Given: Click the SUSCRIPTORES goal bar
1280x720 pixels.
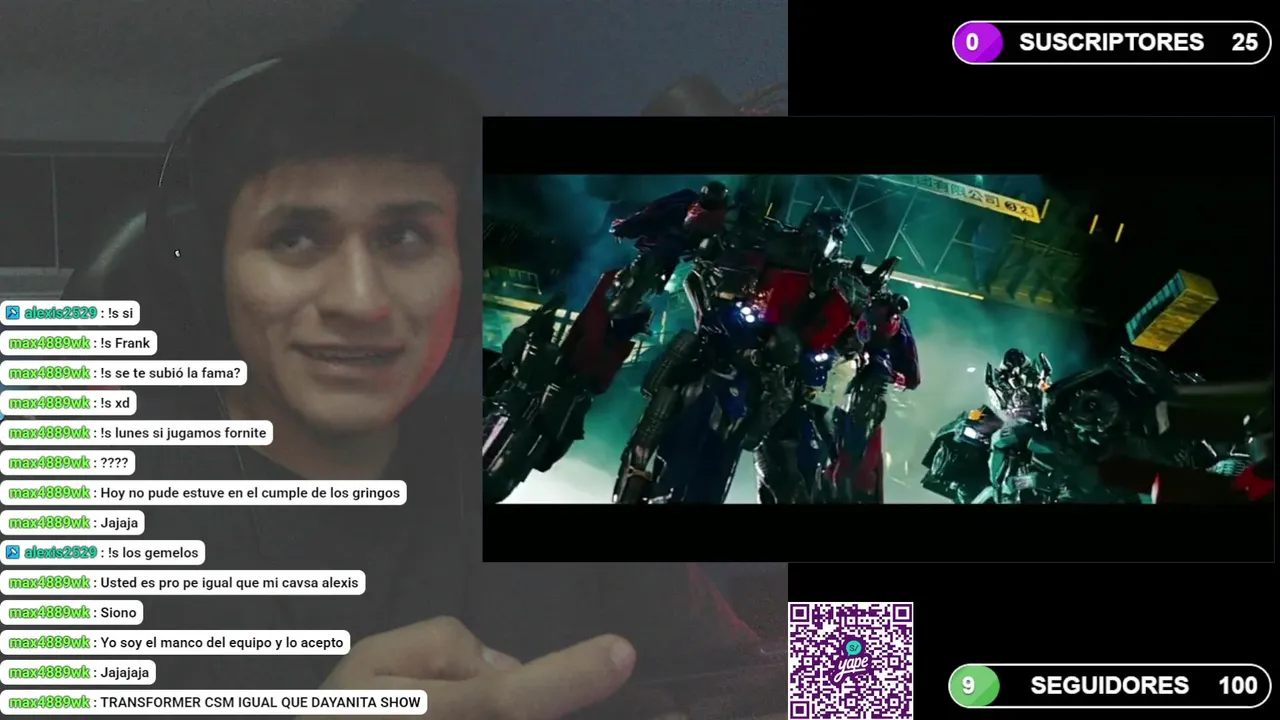Looking at the screenshot, I should coord(1111,43).
